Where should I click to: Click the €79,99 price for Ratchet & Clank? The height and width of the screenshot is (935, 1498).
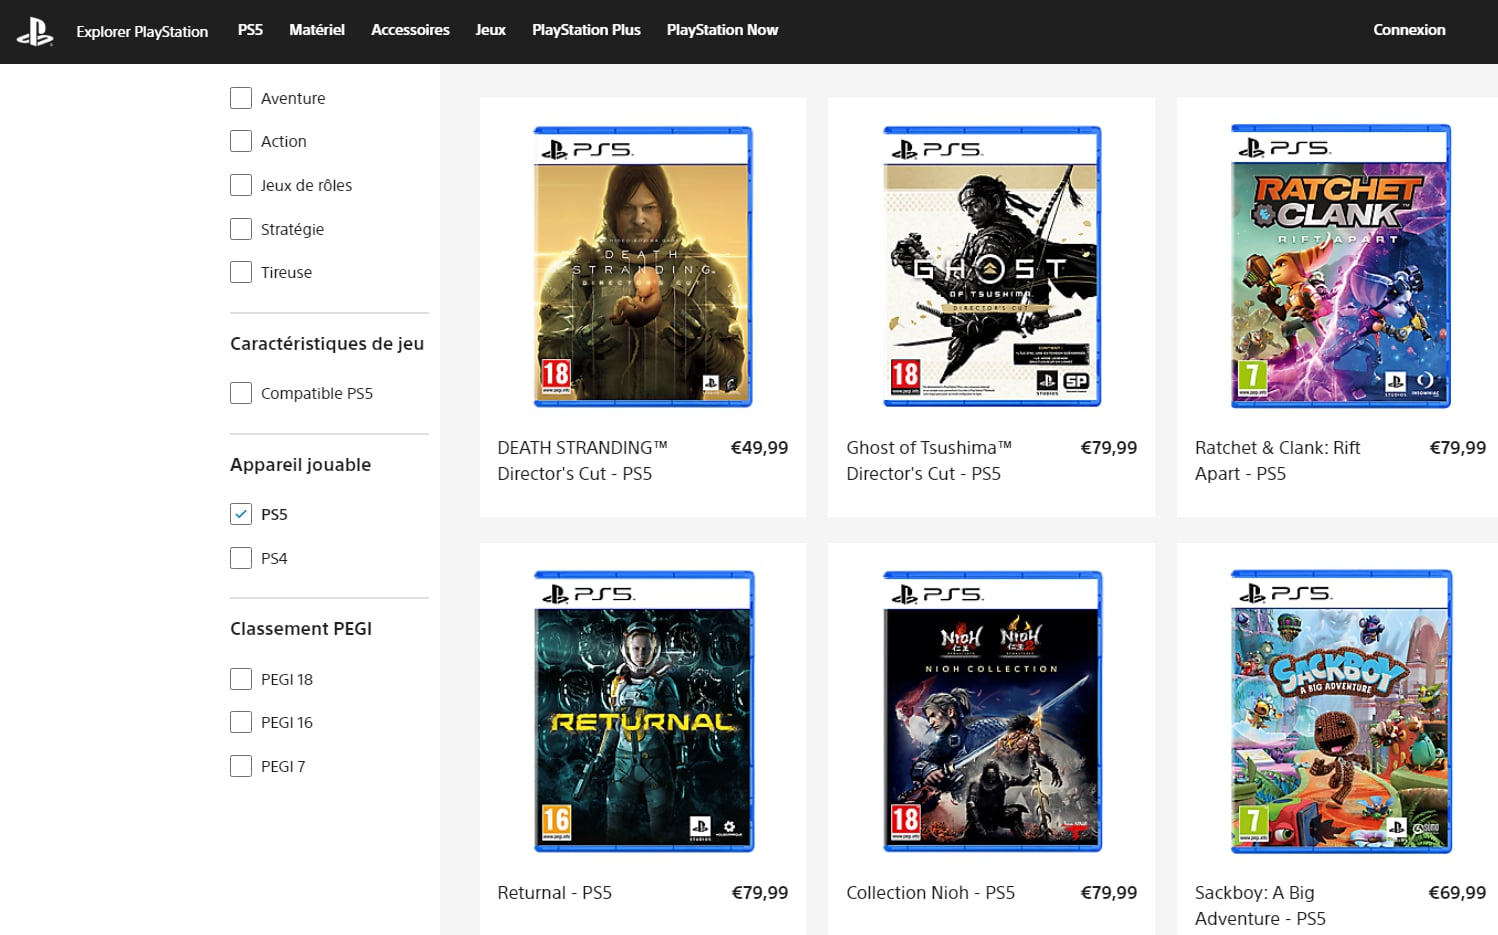[x=1457, y=448]
